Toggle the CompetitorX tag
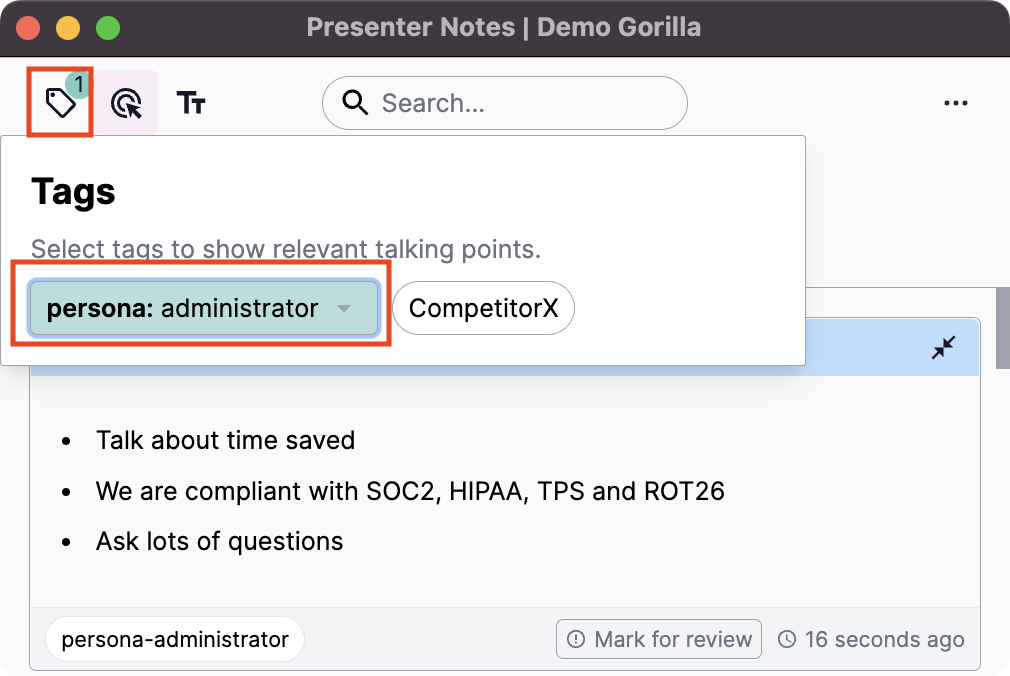Image resolution: width=1010 pixels, height=676 pixels. [x=483, y=309]
